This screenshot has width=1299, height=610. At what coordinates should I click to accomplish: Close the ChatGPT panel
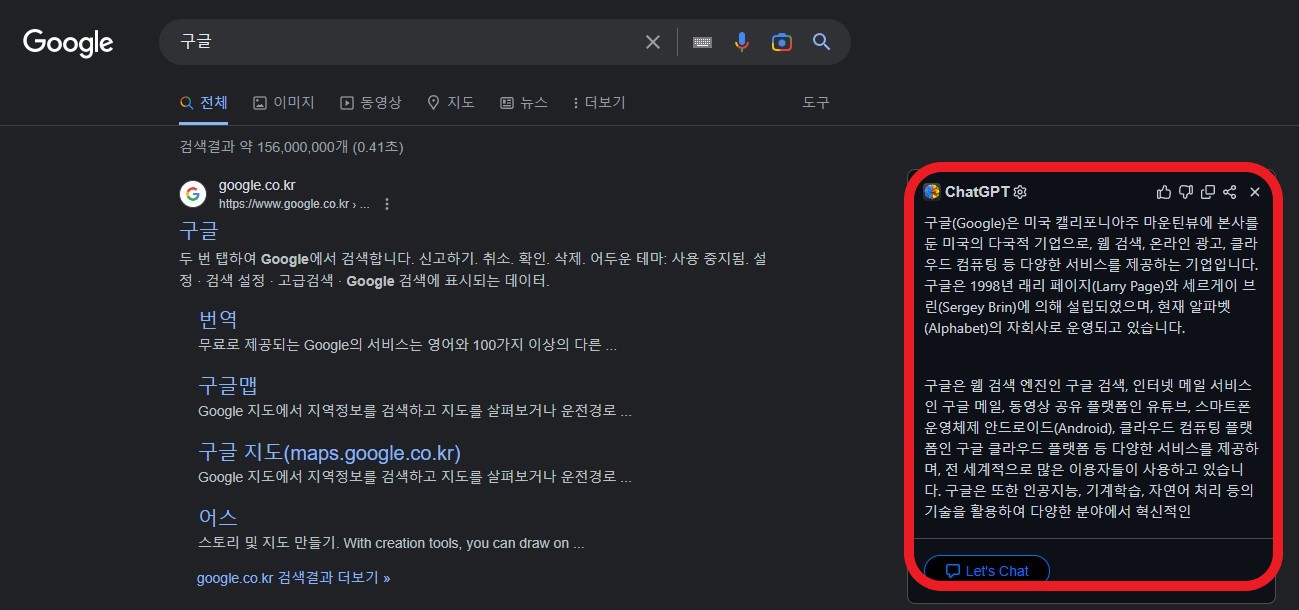point(1255,192)
